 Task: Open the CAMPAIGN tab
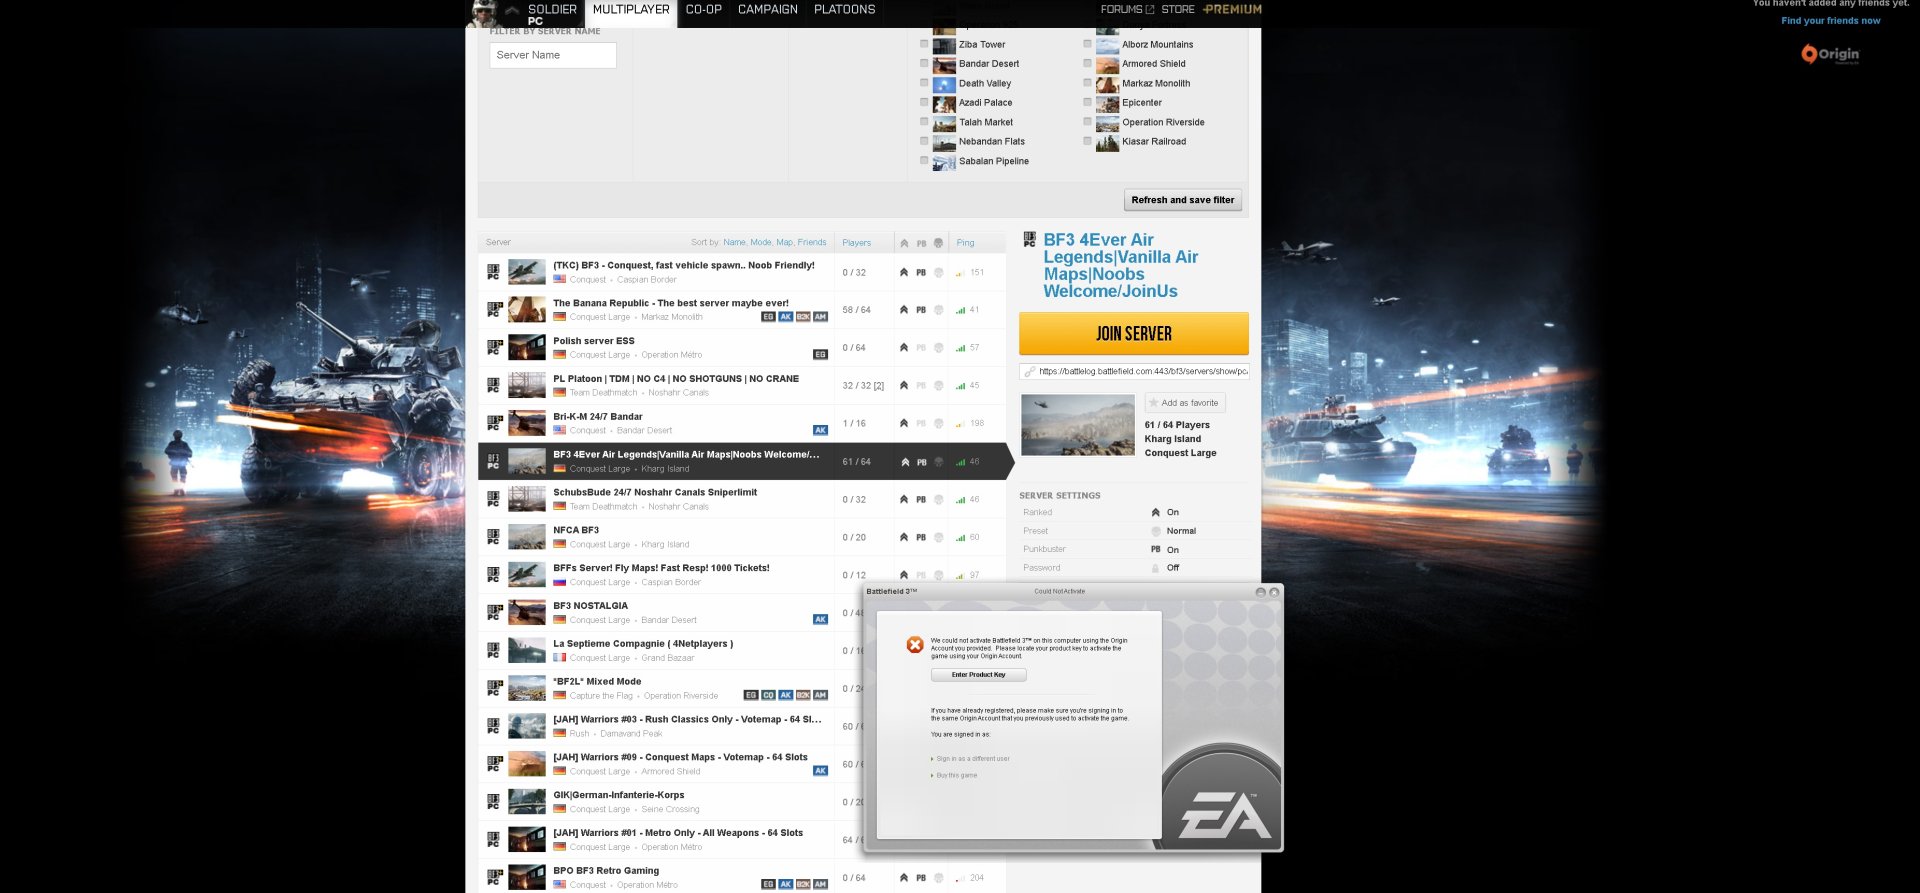(768, 10)
